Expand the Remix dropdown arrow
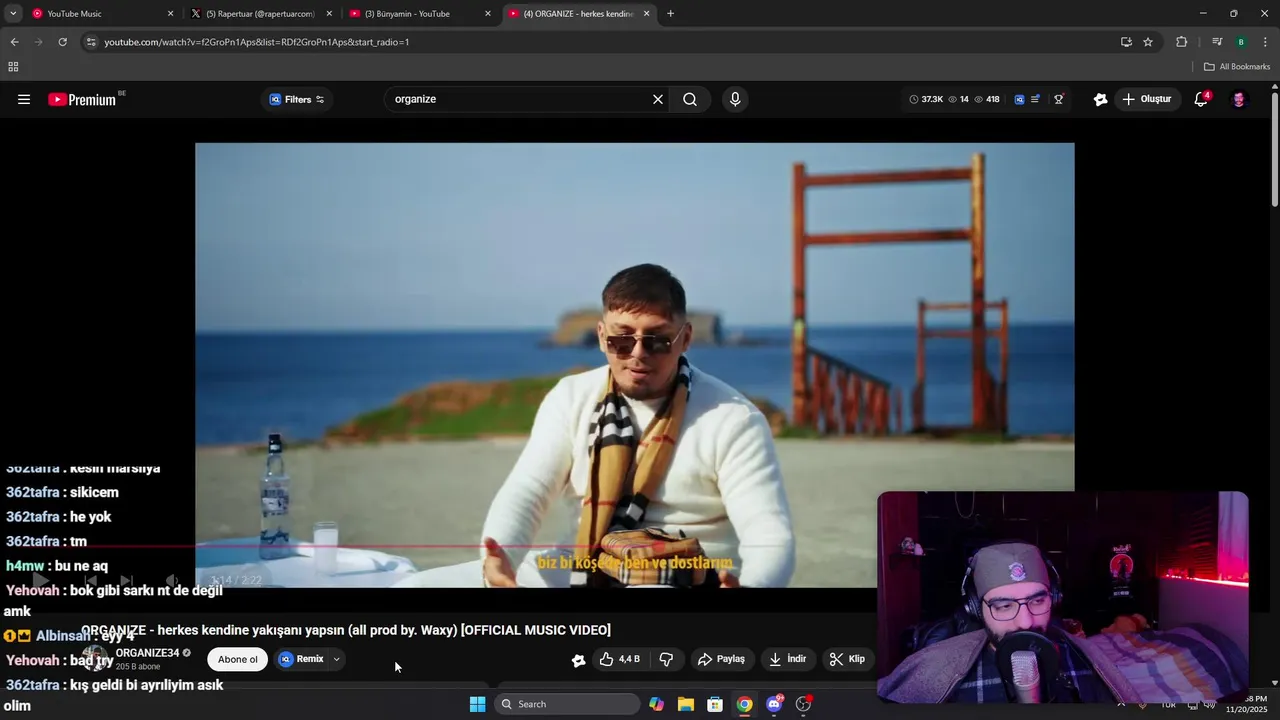This screenshot has width=1280, height=720. tap(337, 659)
